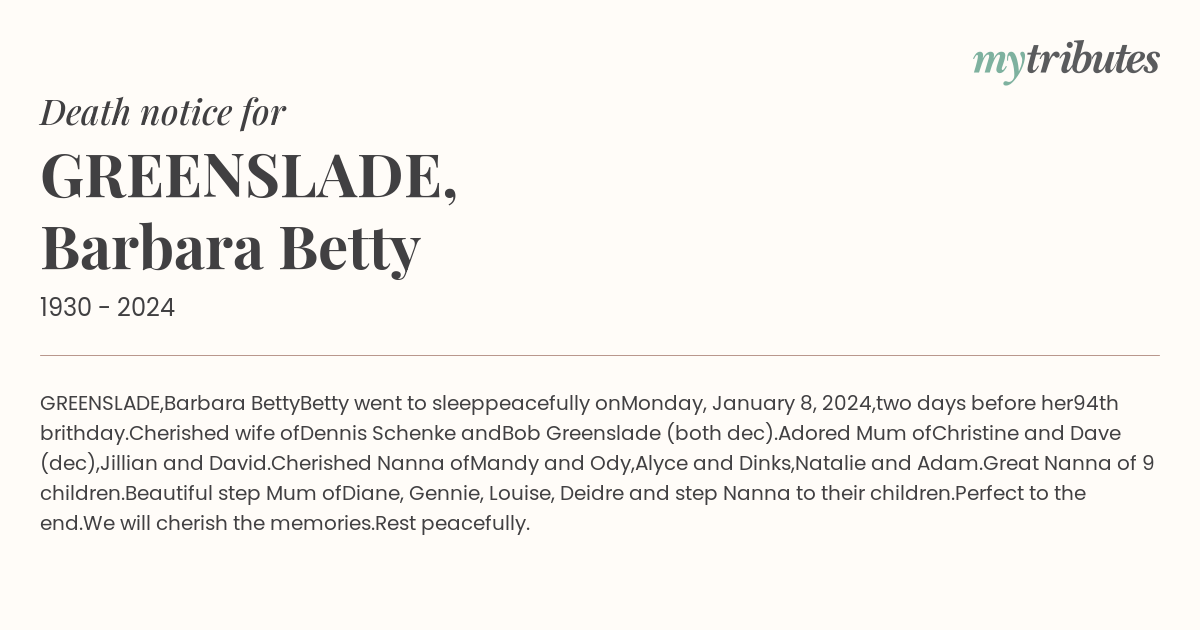Click the name Barbara Betty
The height and width of the screenshot is (630, 1200).
click(x=230, y=249)
